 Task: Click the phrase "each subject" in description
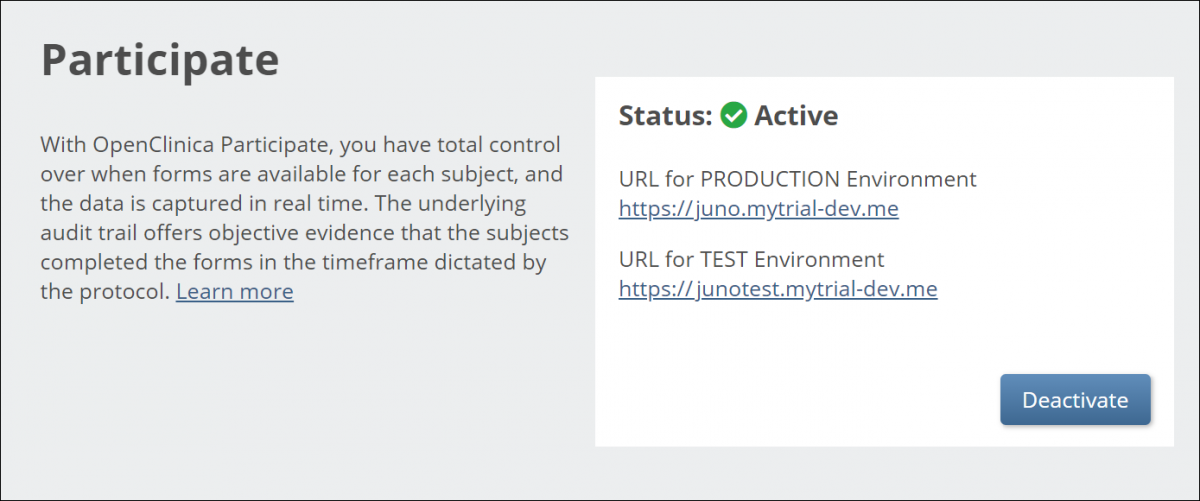coord(442,174)
